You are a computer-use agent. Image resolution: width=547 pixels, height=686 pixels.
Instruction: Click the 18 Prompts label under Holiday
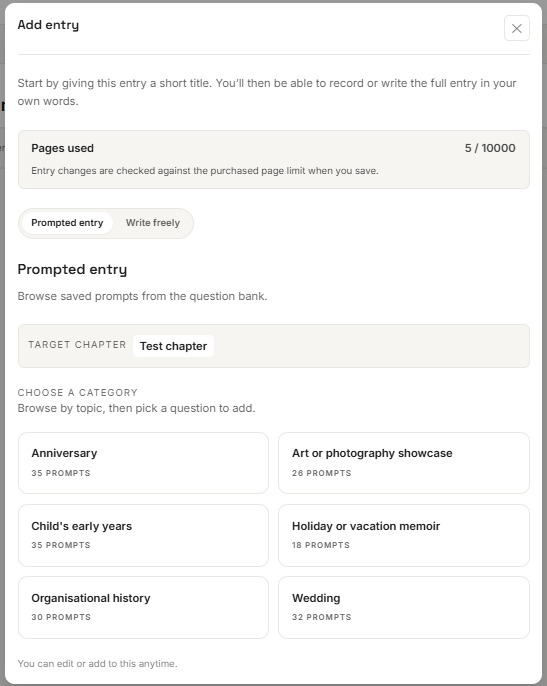click(321, 545)
